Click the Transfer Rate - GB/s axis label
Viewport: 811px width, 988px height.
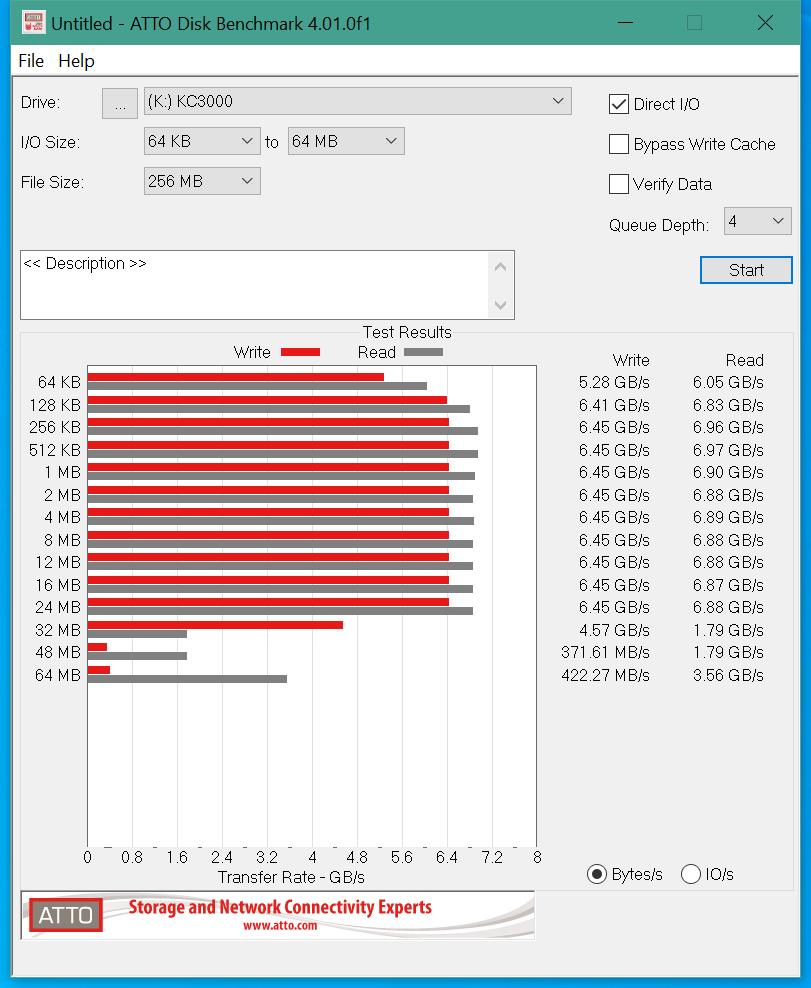[x=291, y=877]
